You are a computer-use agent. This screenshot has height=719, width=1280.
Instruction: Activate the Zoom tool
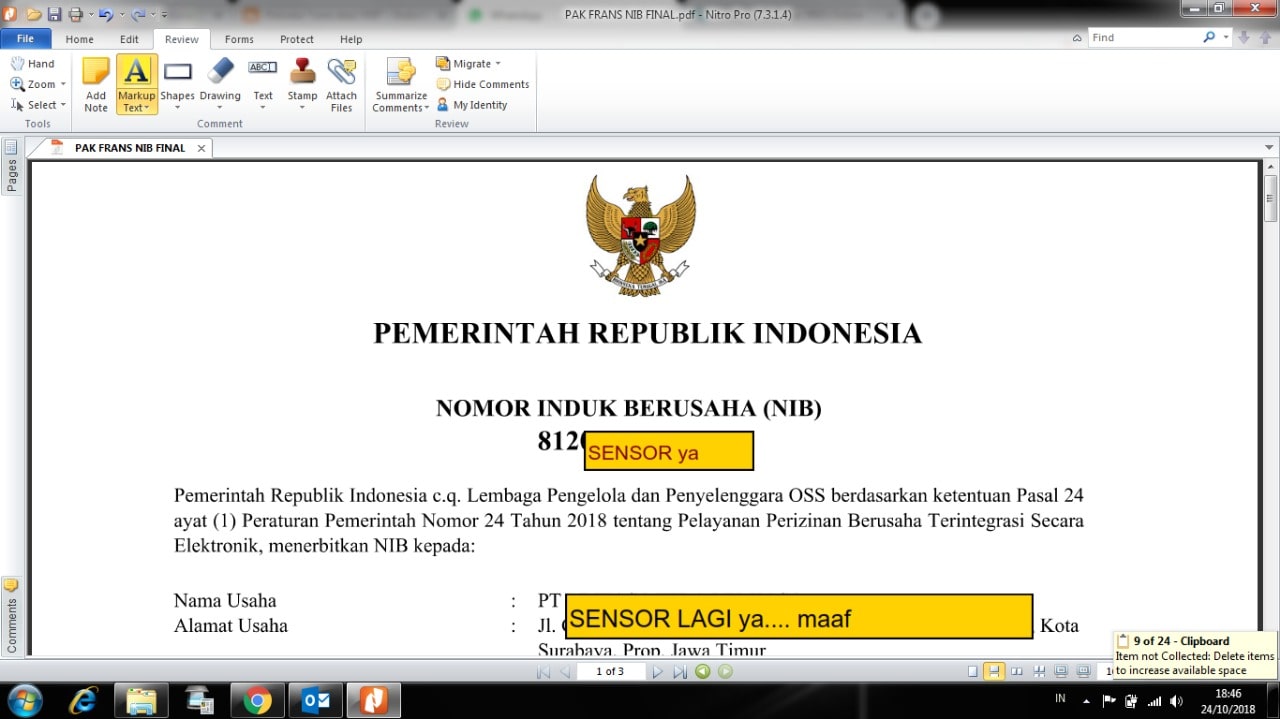coord(33,84)
